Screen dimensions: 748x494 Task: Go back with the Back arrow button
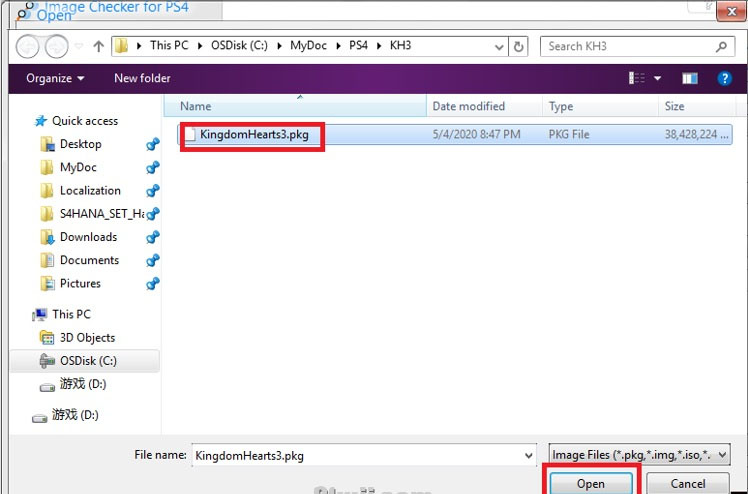pyautogui.click(x=27, y=46)
